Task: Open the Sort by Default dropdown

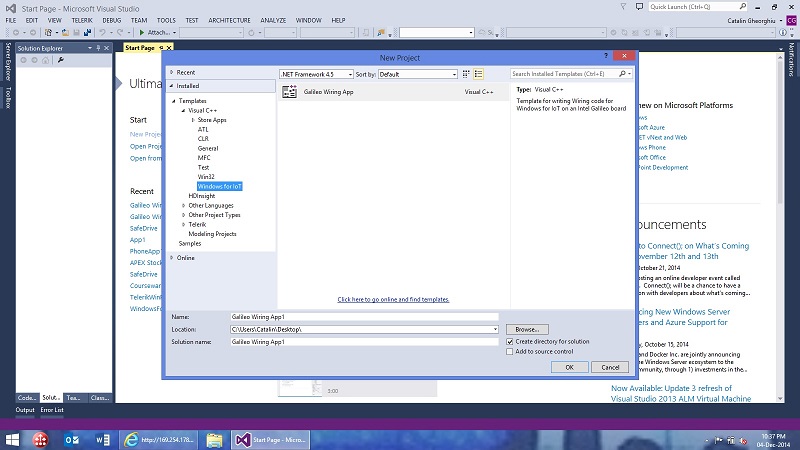Action: coord(417,74)
